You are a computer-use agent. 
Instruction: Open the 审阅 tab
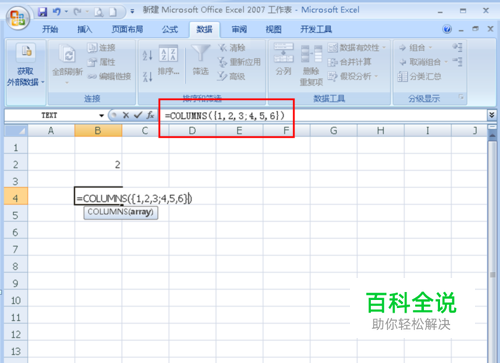(x=239, y=29)
